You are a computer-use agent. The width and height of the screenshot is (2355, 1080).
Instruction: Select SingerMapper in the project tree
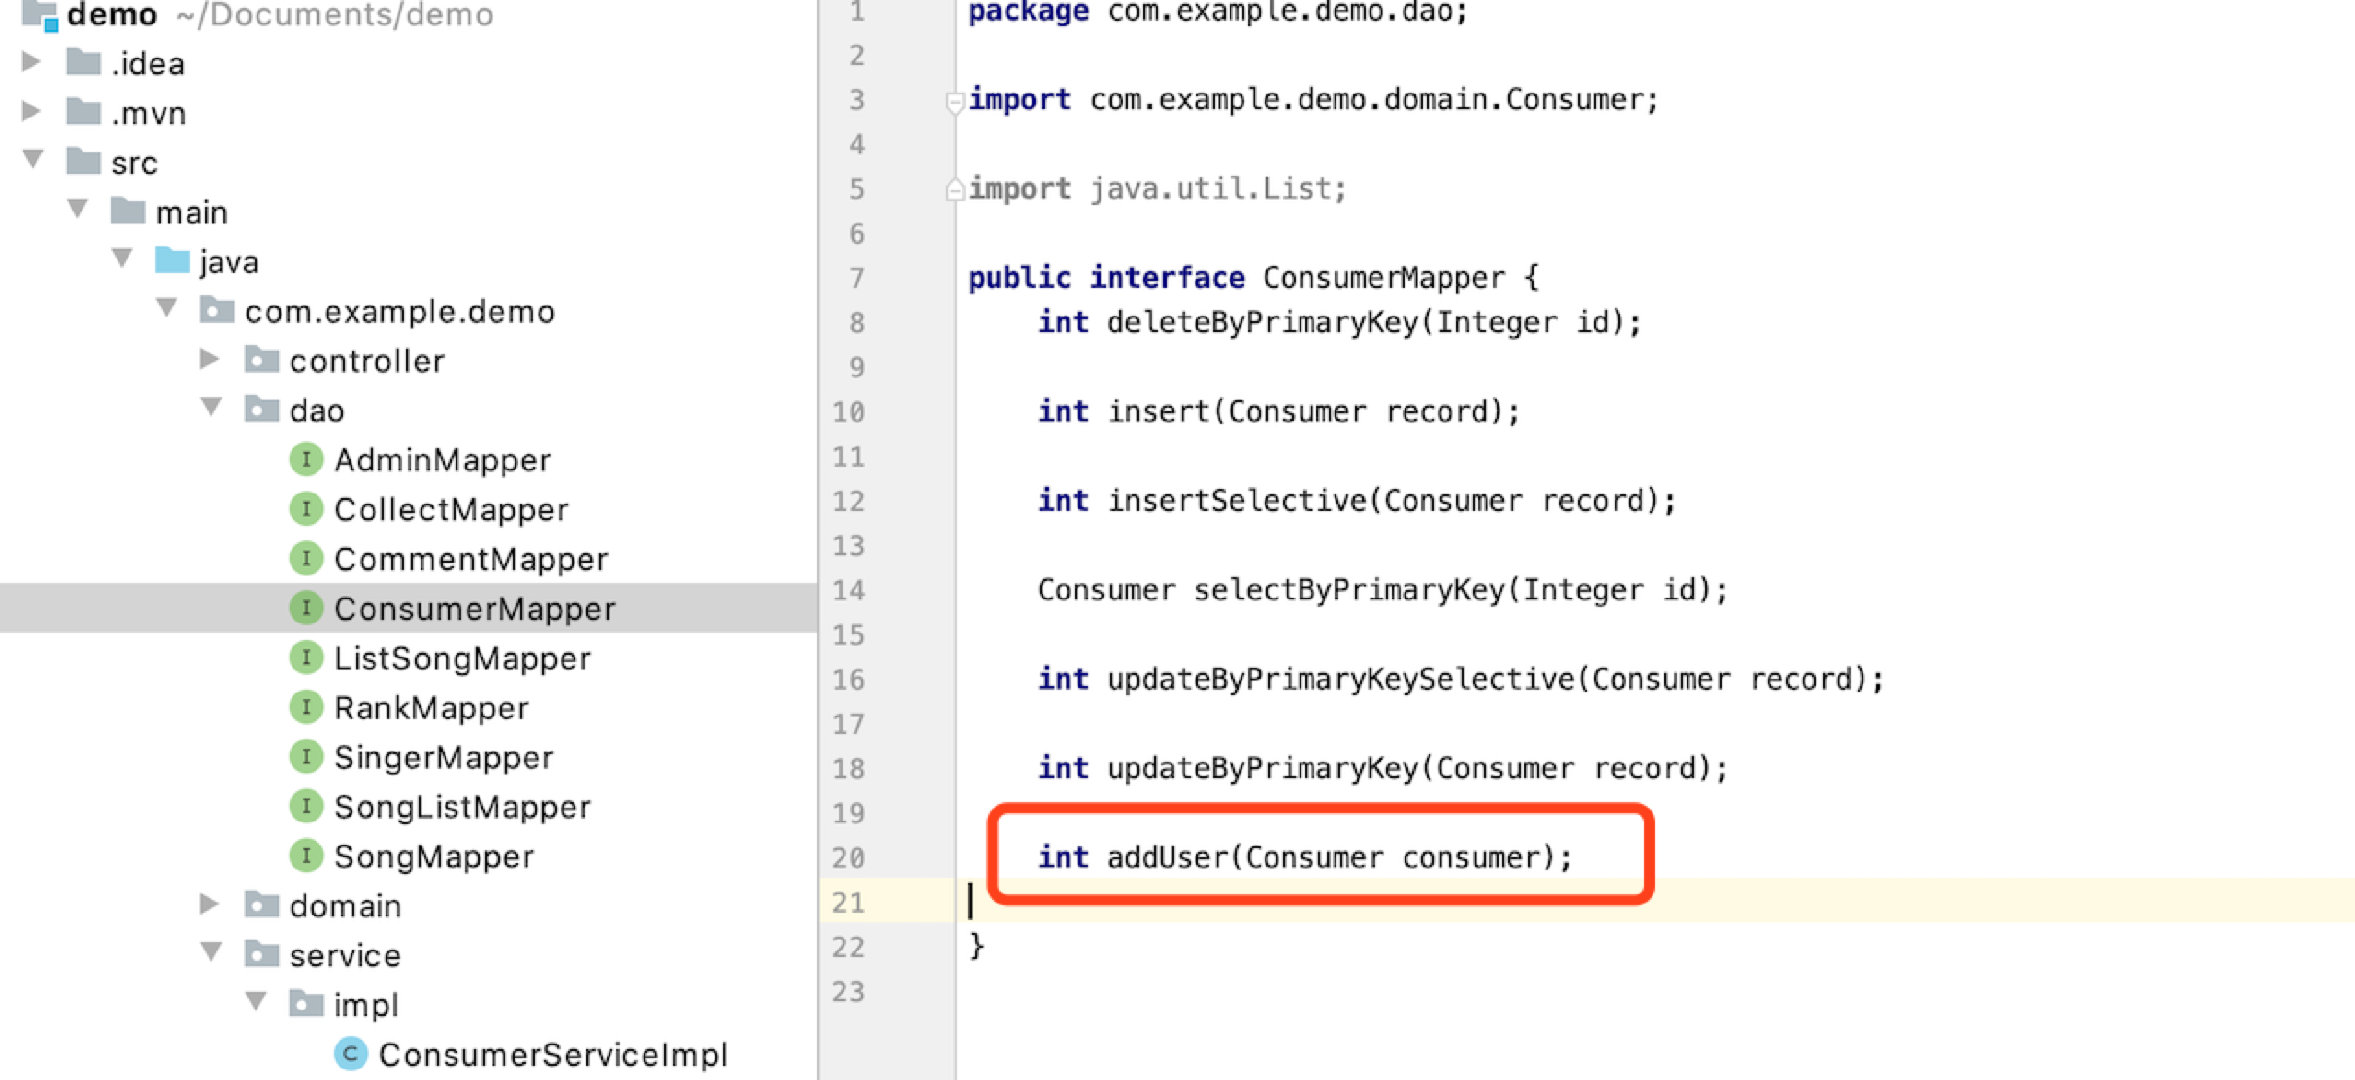click(443, 756)
